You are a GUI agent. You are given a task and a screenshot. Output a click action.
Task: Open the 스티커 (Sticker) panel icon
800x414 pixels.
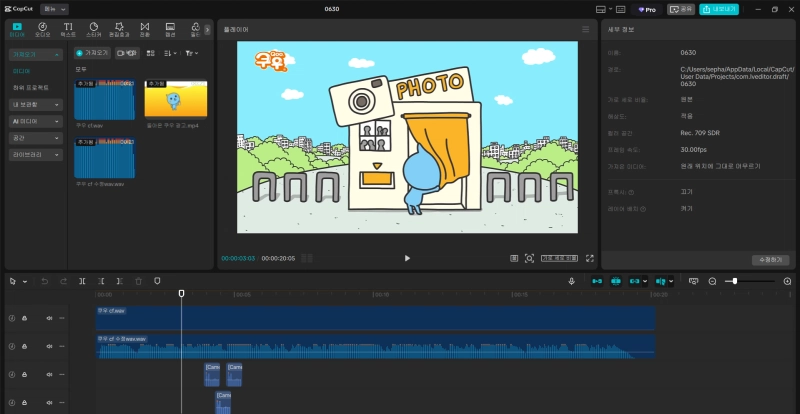coord(93,29)
